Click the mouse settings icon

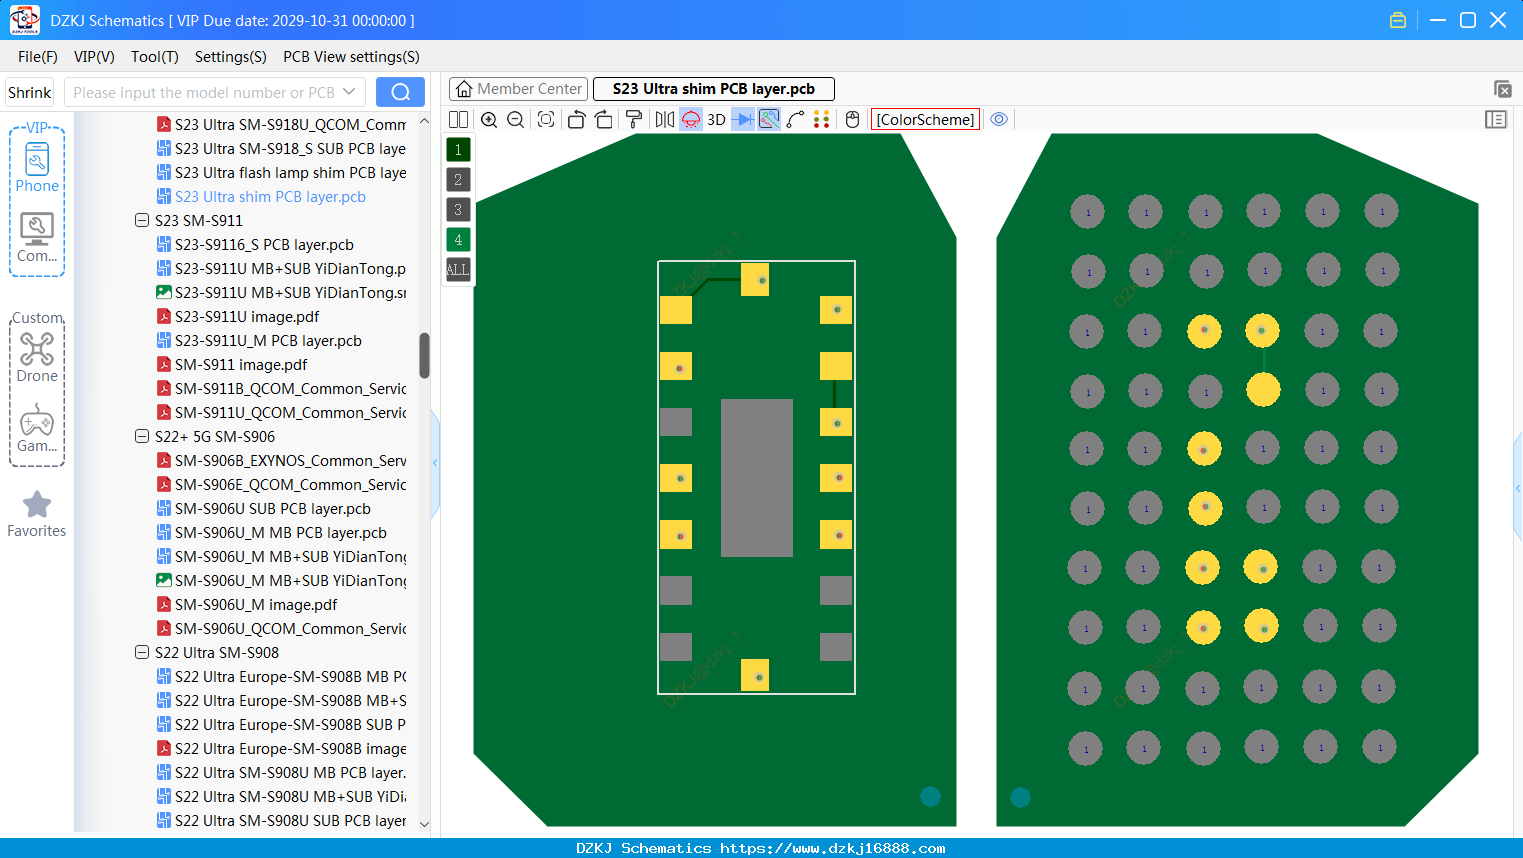[852, 120]
